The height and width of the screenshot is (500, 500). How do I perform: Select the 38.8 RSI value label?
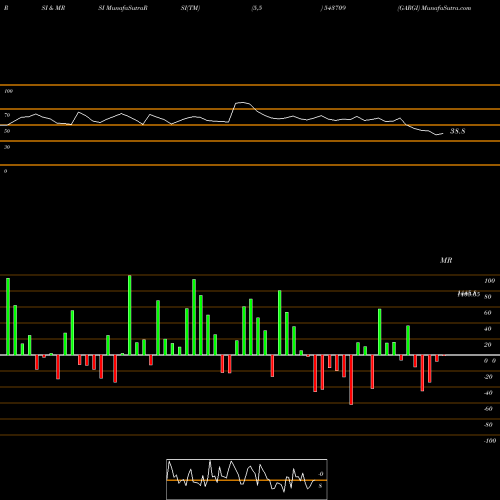pos(458,131)
